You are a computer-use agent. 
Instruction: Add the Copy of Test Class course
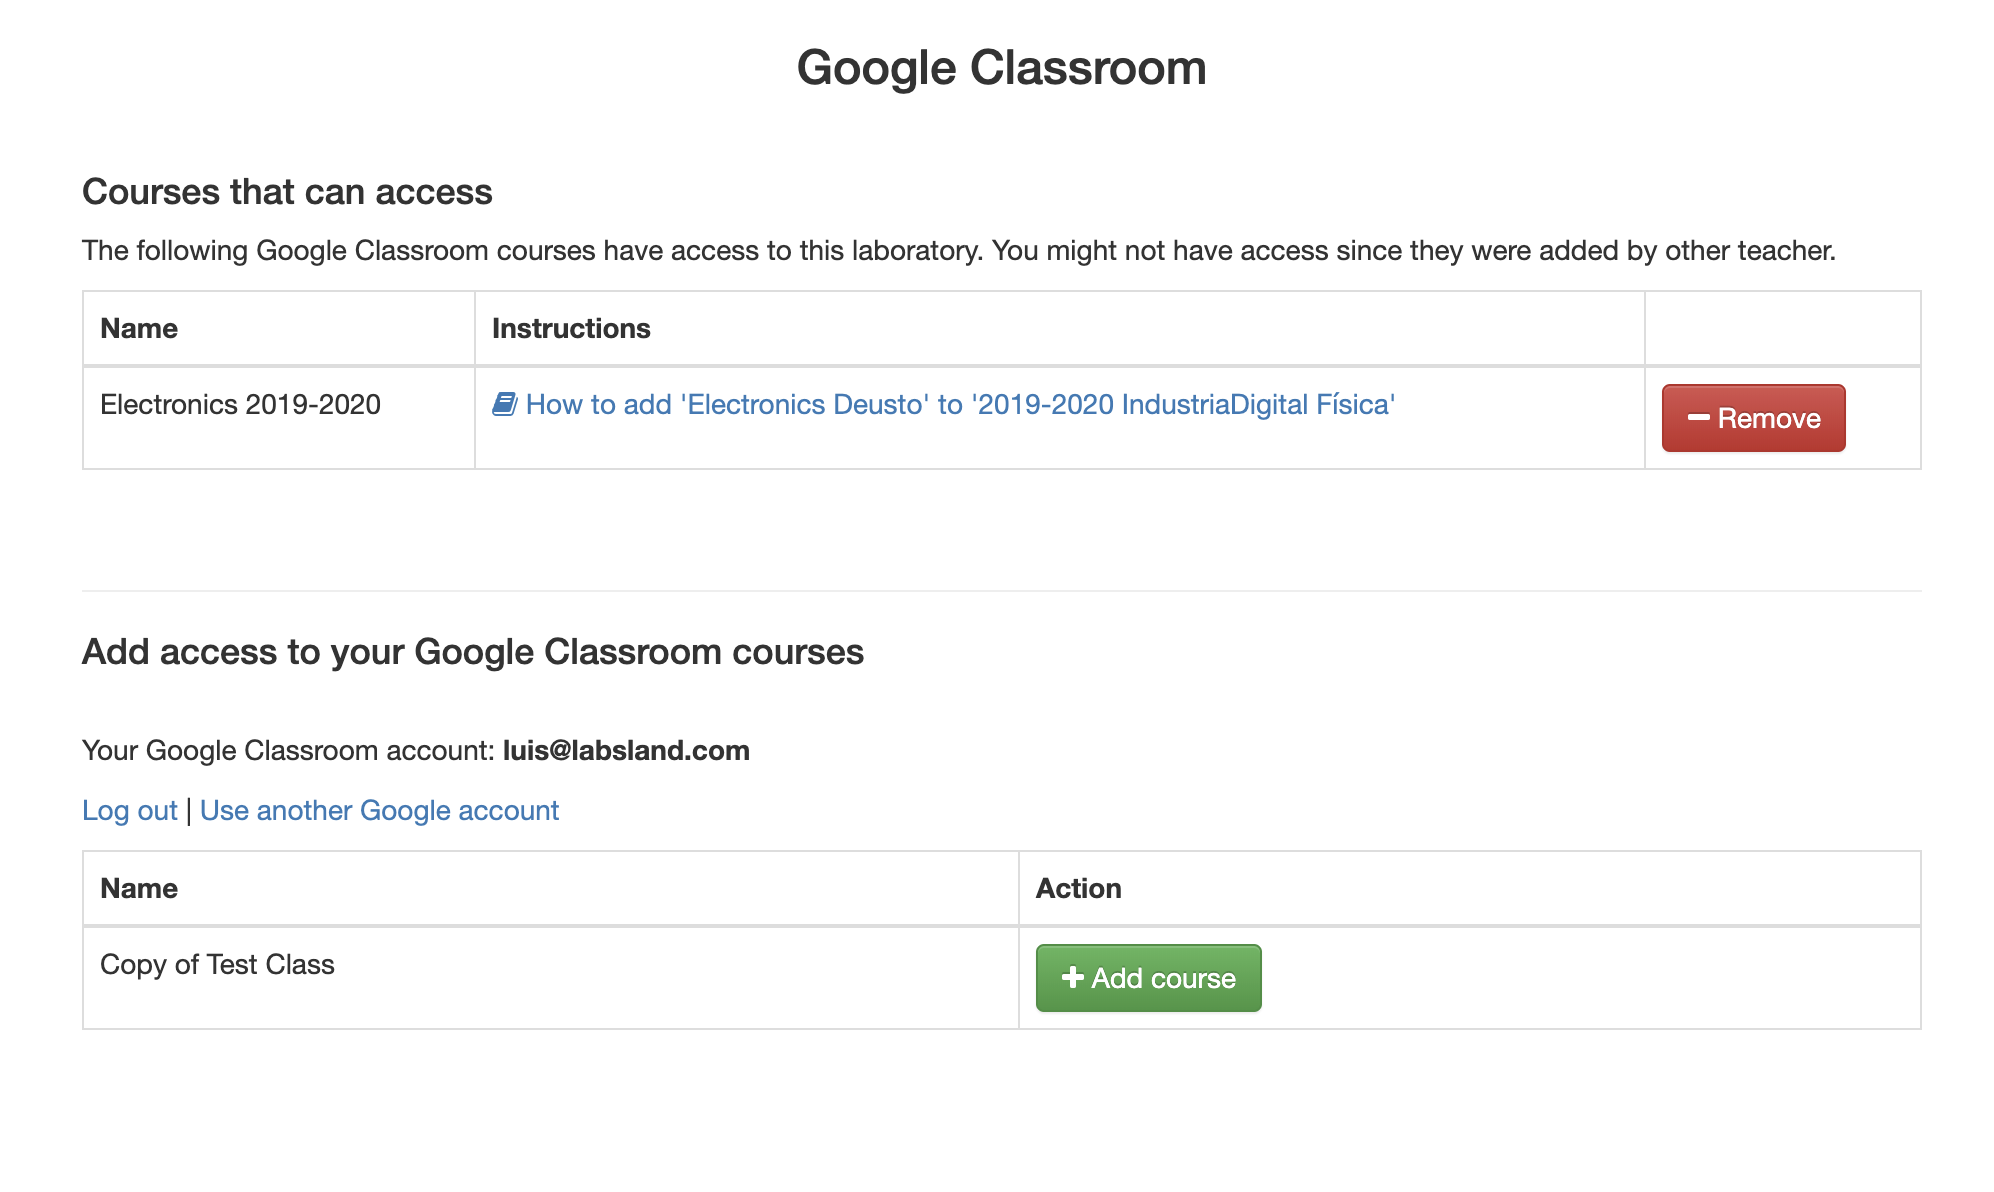click(1148, 978)
